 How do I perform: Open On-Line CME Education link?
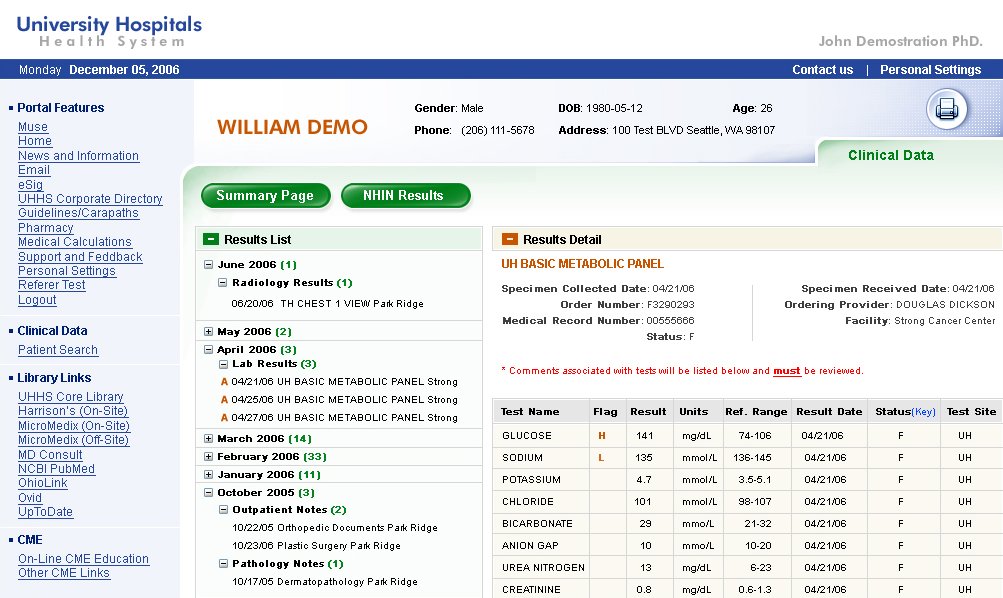coord(83,558)
